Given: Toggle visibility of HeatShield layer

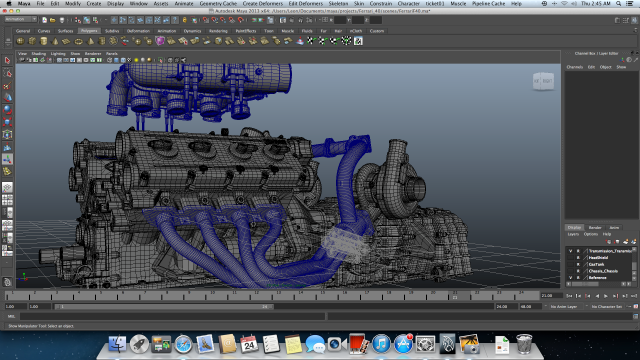Looking at the screenshot, I should tap(570, 258).
